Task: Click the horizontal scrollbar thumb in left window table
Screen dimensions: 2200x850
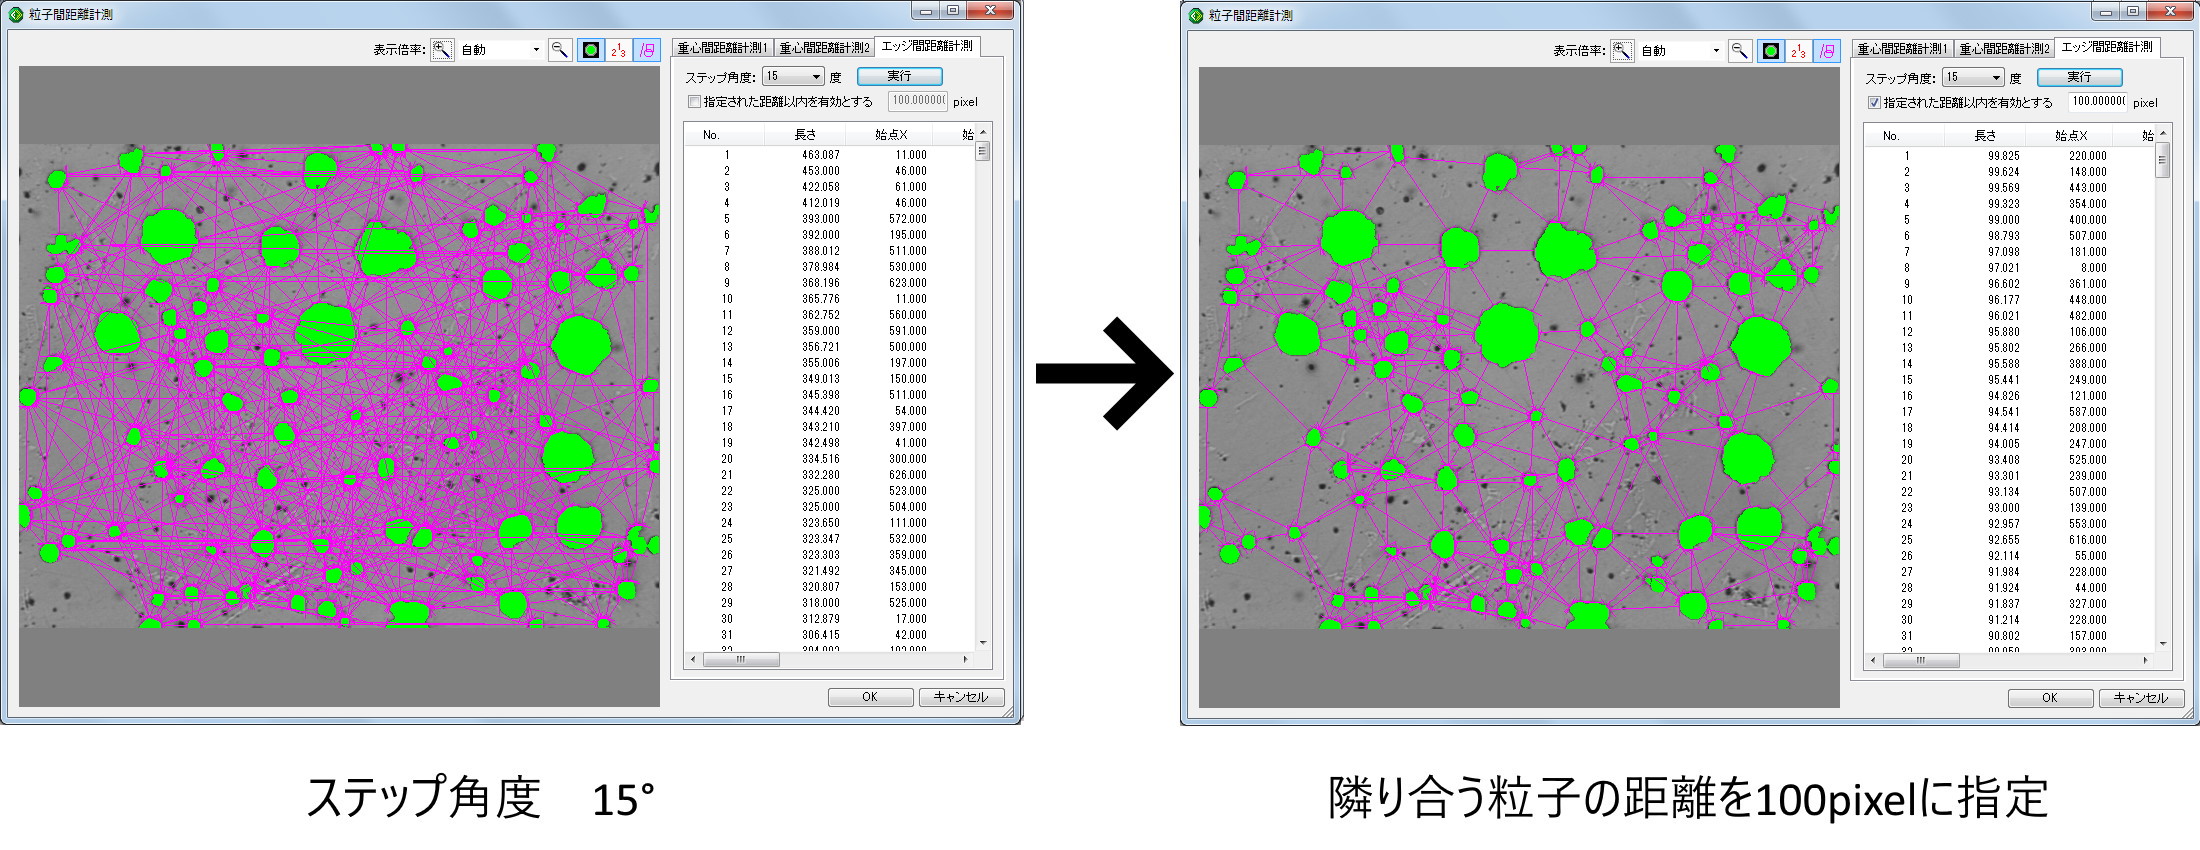Action: pyautogui.click(x=741, y=660)
